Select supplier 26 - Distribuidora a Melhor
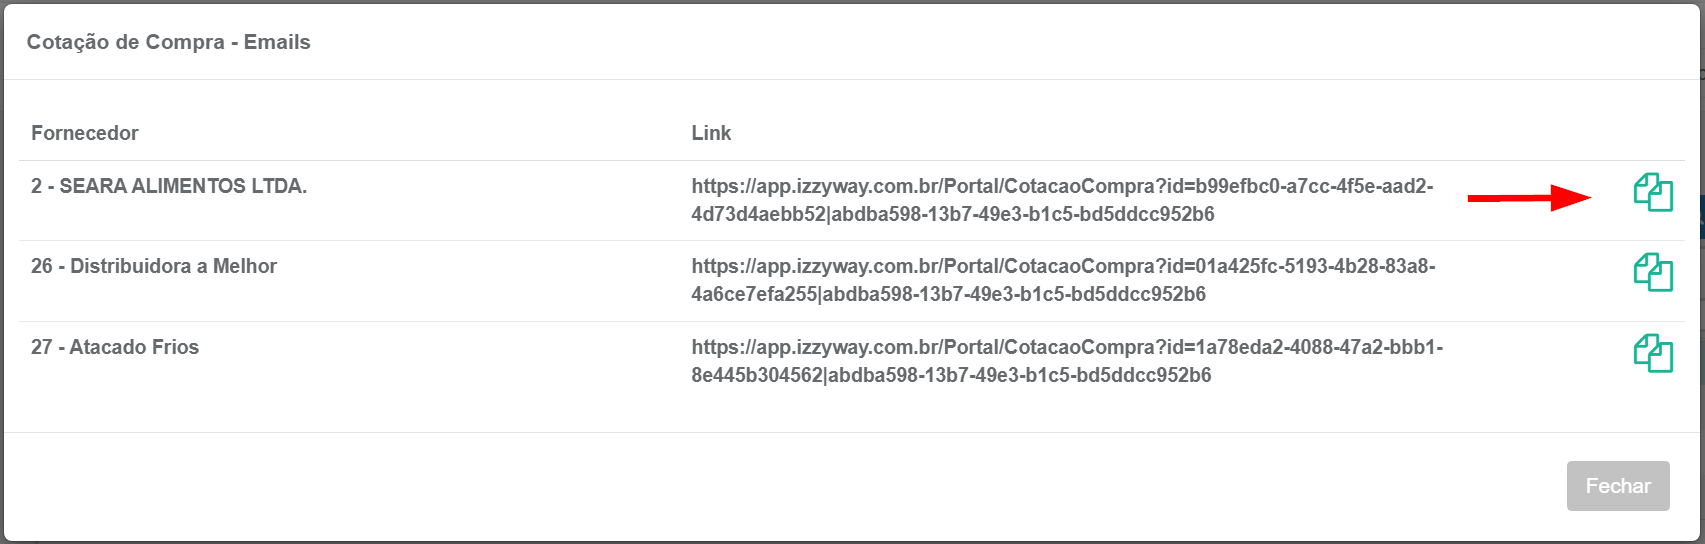The height and width of the screenshot is (544, 1705). click(x=154, y=266)
